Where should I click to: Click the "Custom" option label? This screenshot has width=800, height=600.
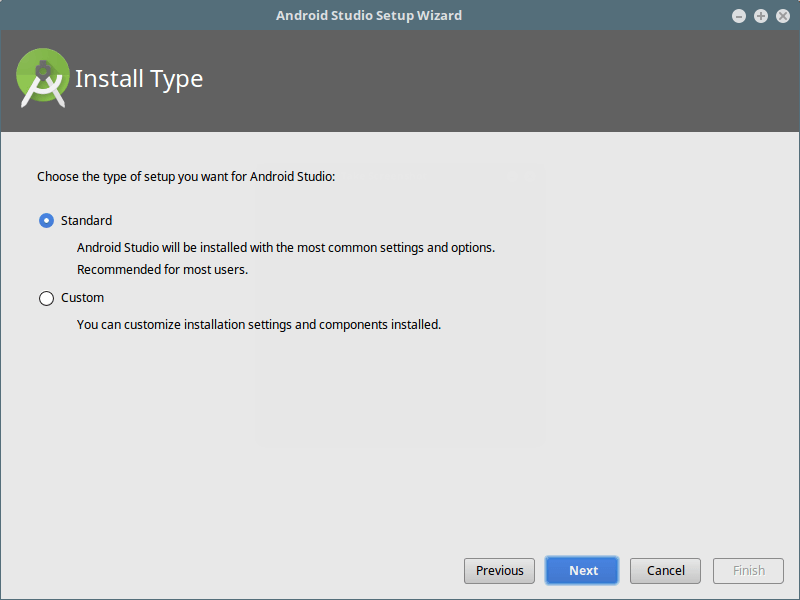coord(82,298)
